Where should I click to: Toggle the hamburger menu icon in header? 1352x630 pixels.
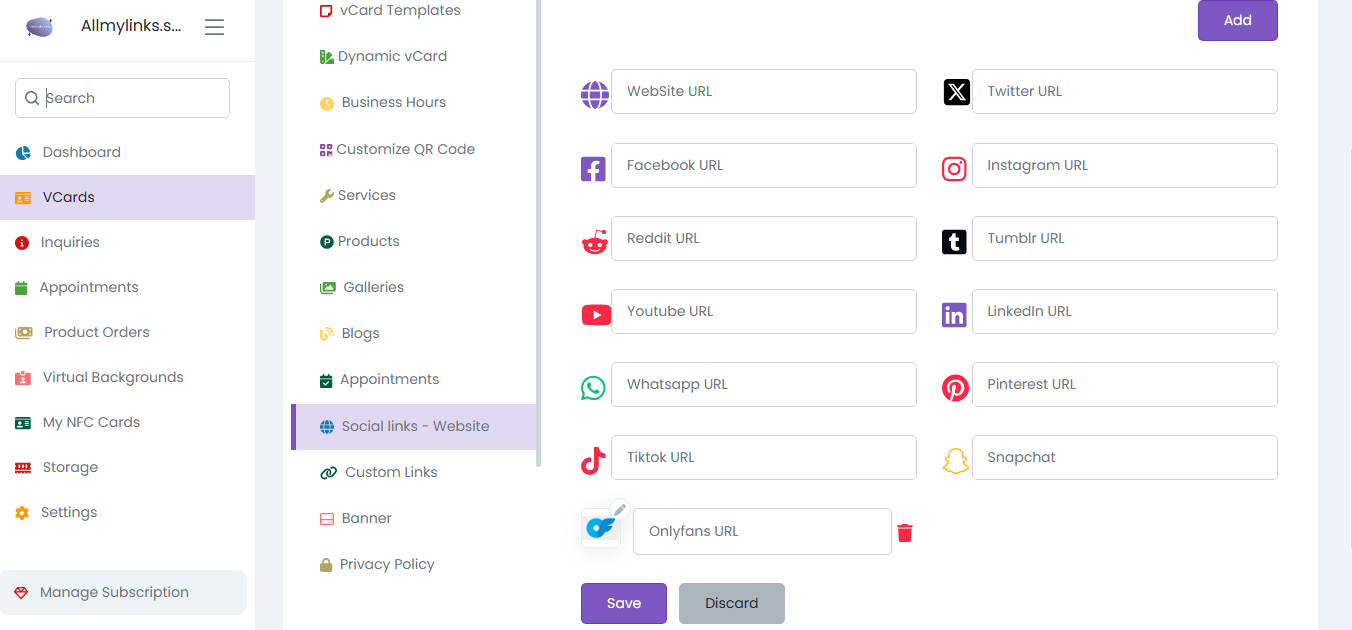tap(214, 27)
